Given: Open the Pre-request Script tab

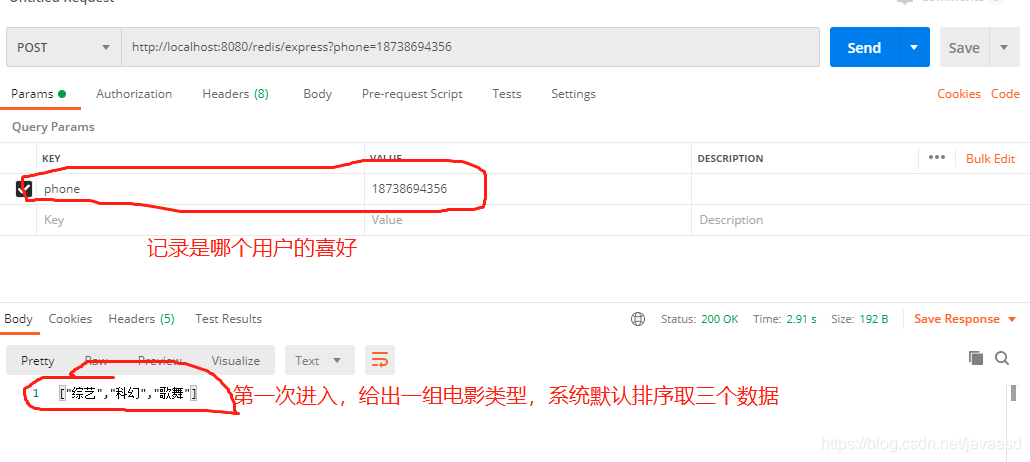Looking at the screenshot, I should pos(412,94).
